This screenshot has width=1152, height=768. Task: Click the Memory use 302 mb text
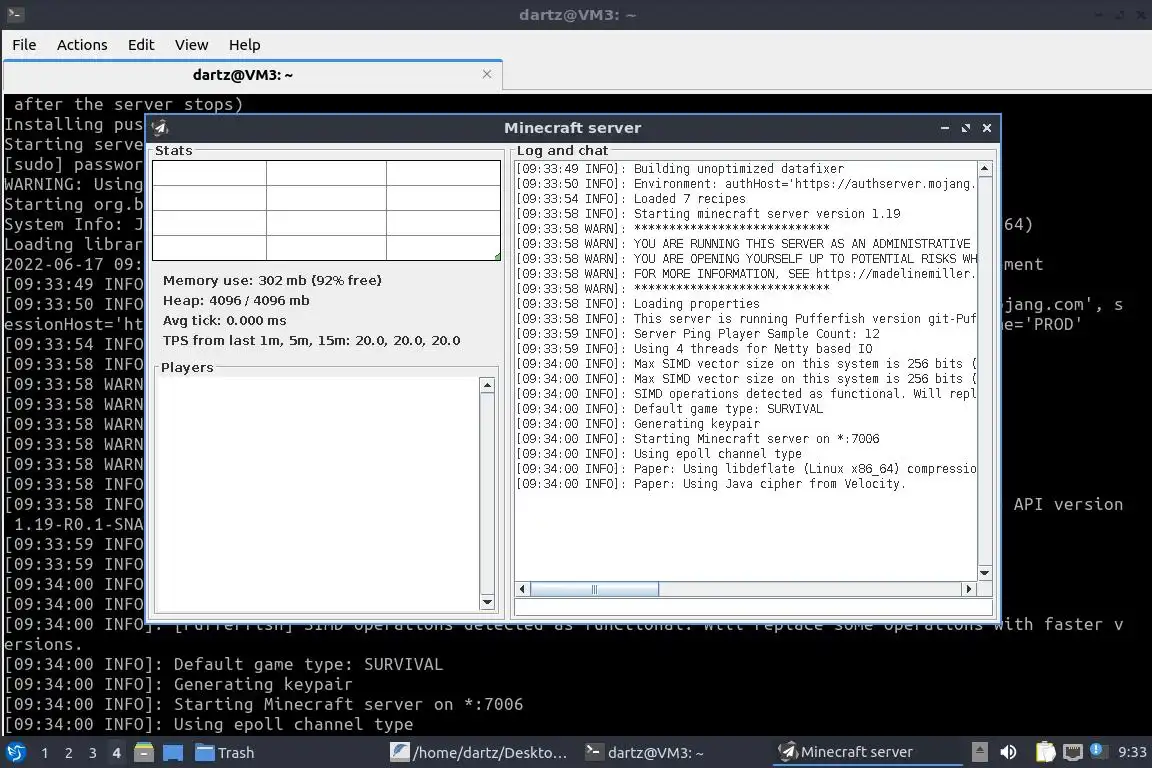[x=272, y=280]
